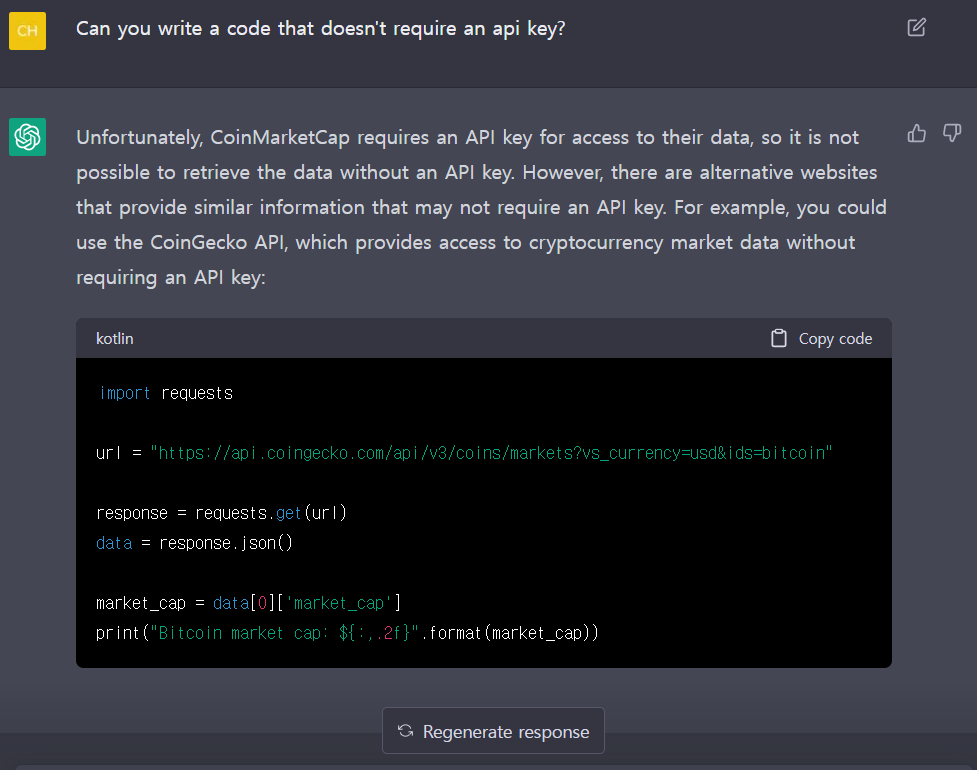This screenshot has height=770, width=977.
Task: Click the 'response = requests.get(url)' line
Action: pyautogui.click(x=221, y=513)
